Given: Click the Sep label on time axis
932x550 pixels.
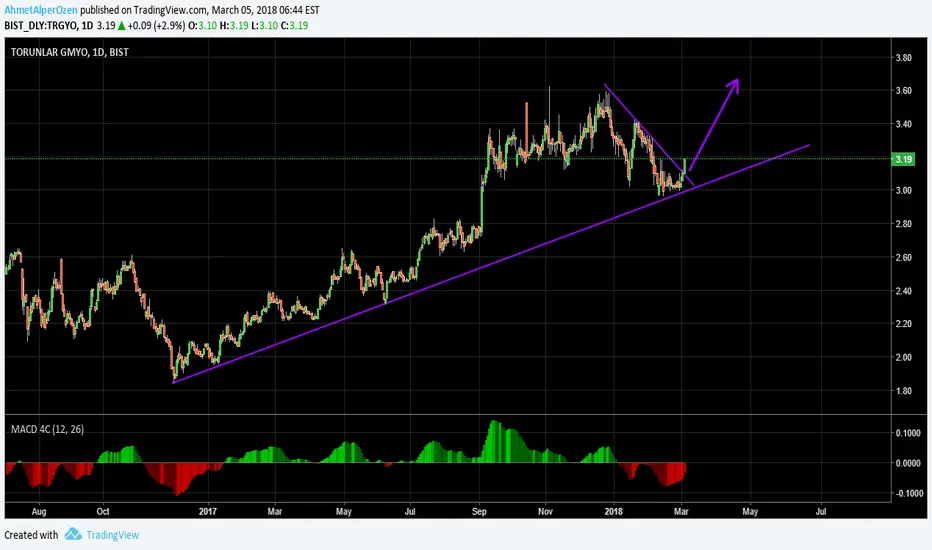Looking at the screenshot, I should 479,511.
